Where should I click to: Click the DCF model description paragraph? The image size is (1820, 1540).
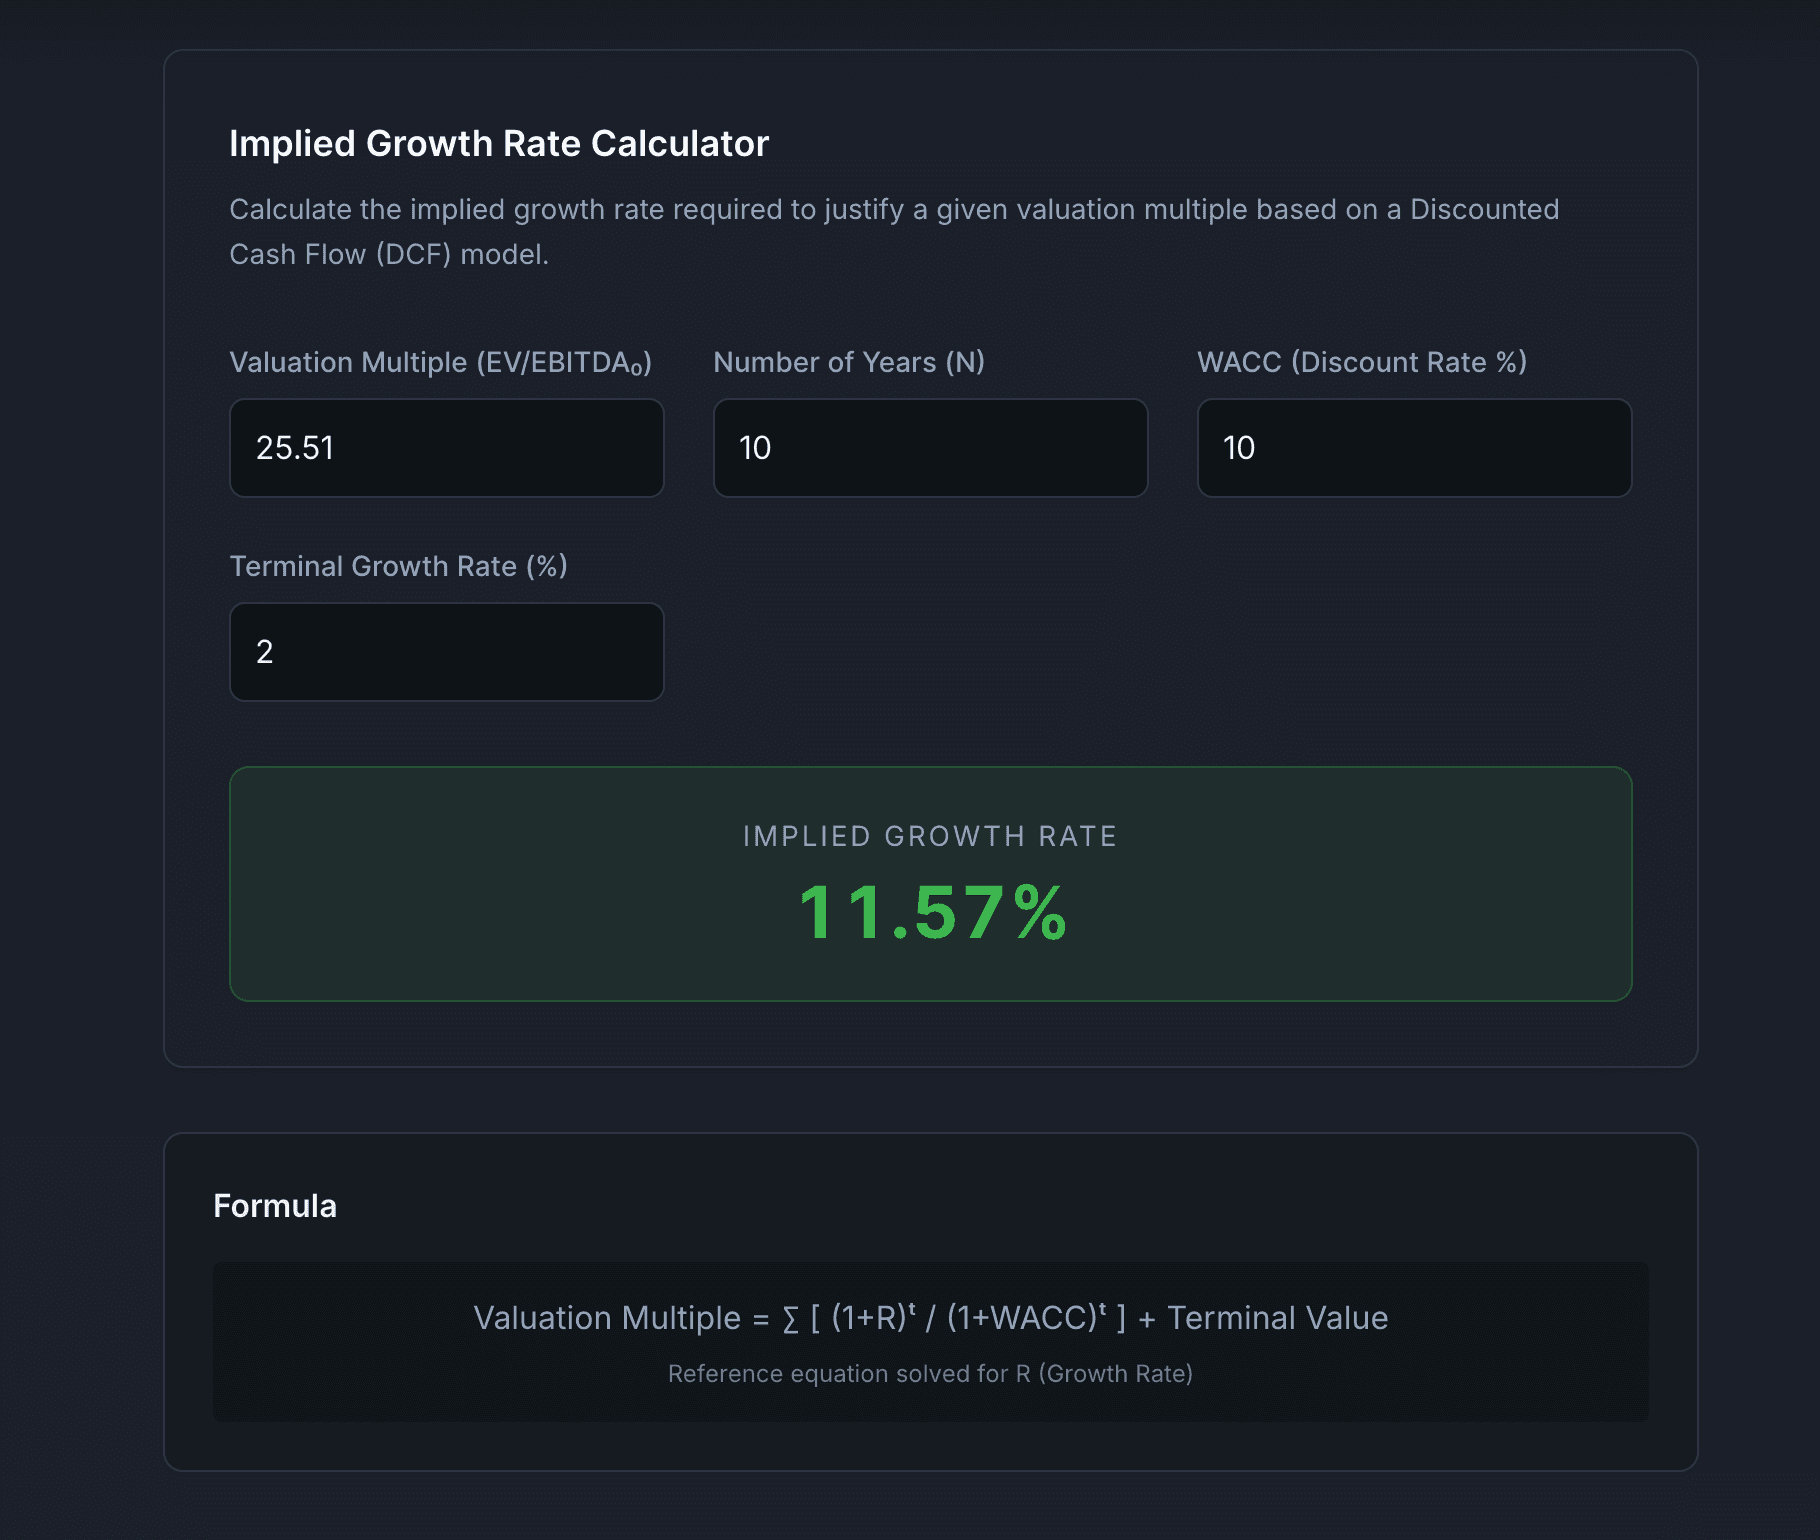pos(894,231)
